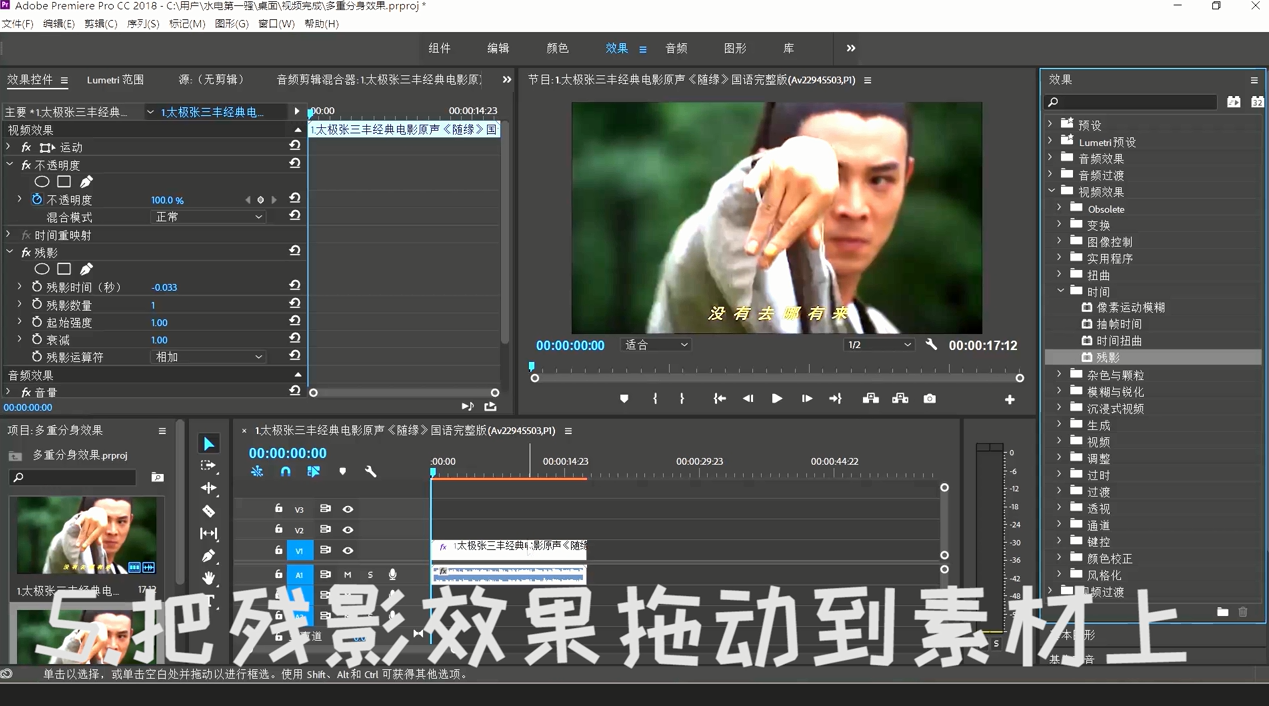Expand the 模糊与锐化 folder
Image resolution: width=1269 pixels, height=706 pixels.
pyautogui.click(x=1060, y=392)
